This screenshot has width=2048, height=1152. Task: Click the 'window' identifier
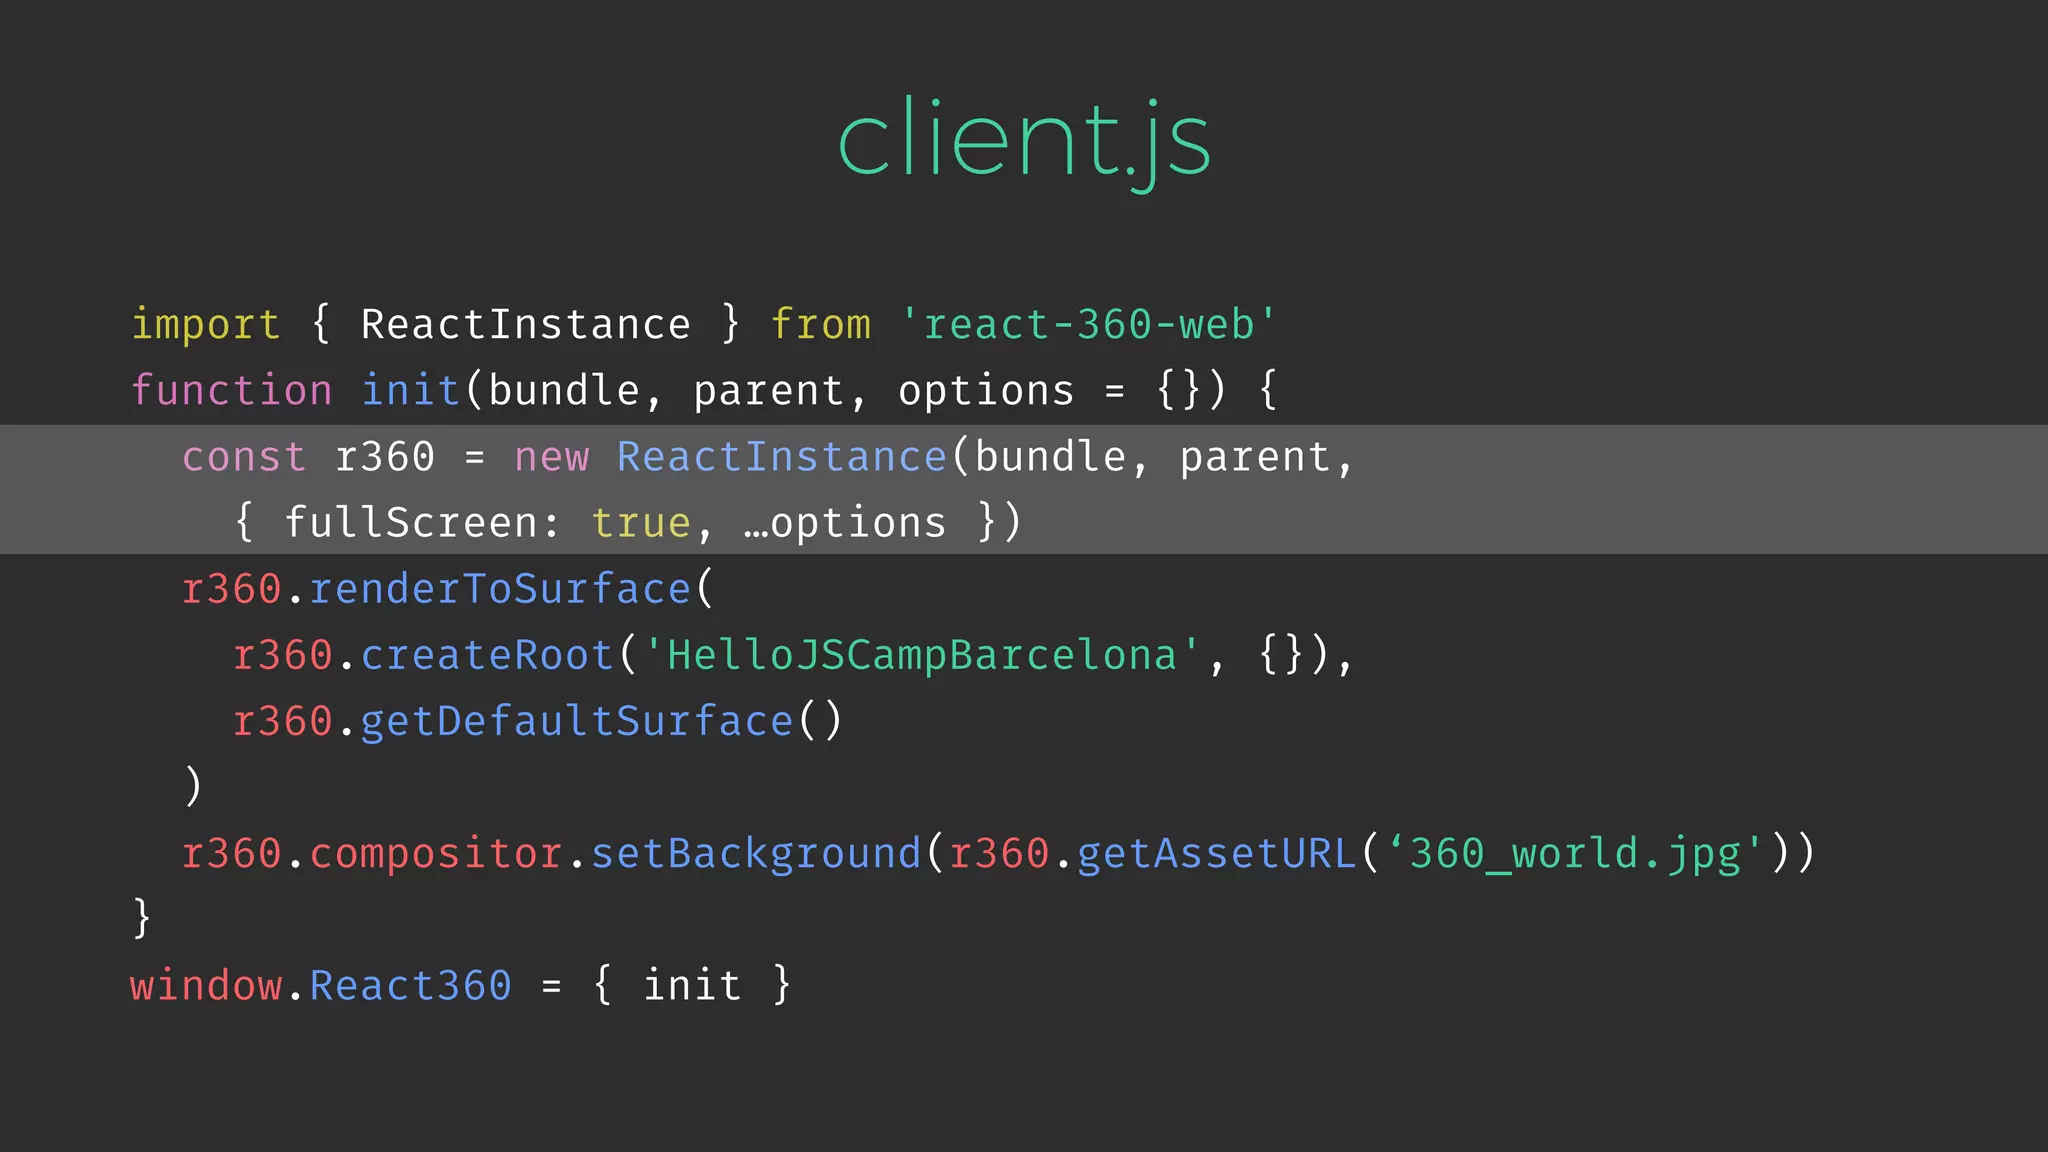(x=206, y=986)
